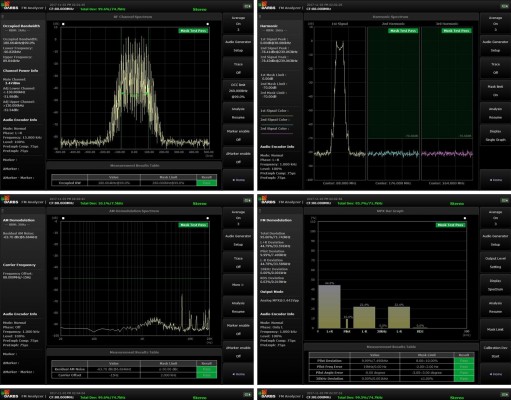
Task: Click Pilot Freq Error row in MPX results table
Action: tap(391, 367)
